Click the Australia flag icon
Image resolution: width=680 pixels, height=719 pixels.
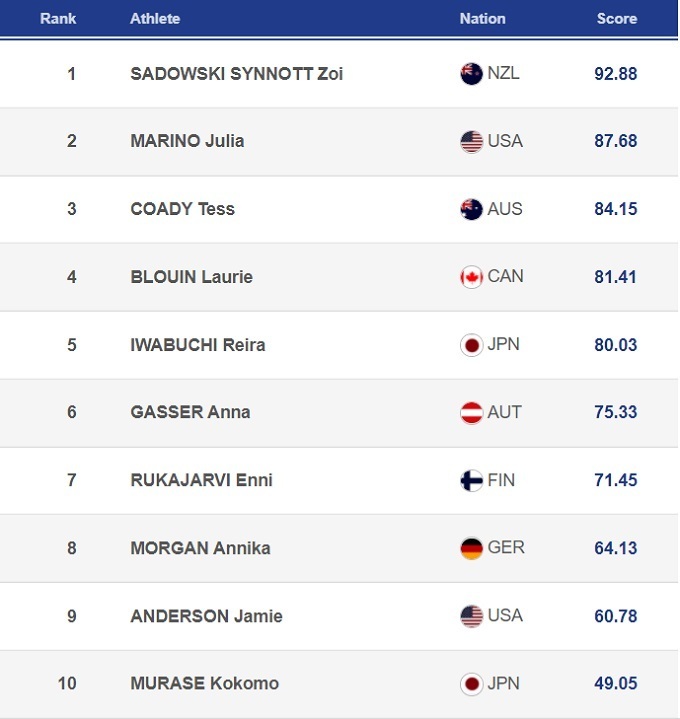(x=471, y=209)
